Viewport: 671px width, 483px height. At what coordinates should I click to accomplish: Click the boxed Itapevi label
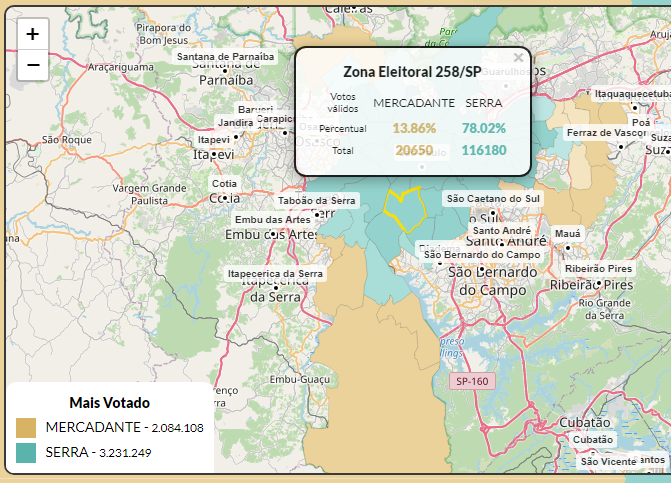(214, 140)
